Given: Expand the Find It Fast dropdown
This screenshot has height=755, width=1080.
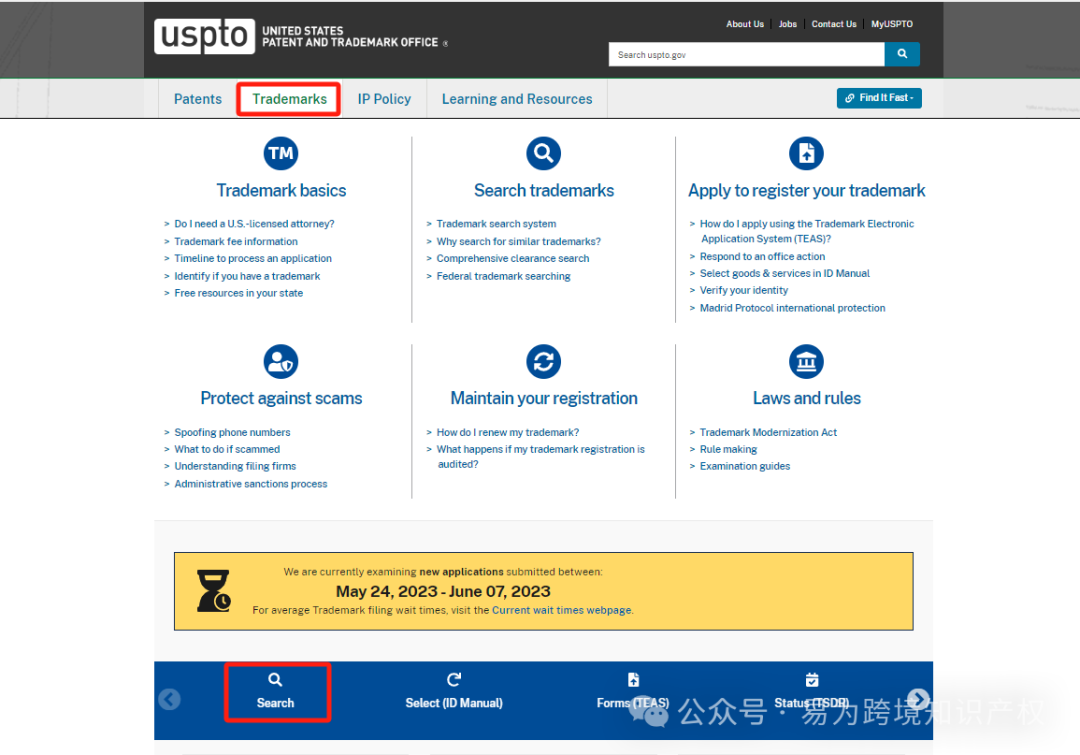Looking at the screenshot, I should 879,98.
